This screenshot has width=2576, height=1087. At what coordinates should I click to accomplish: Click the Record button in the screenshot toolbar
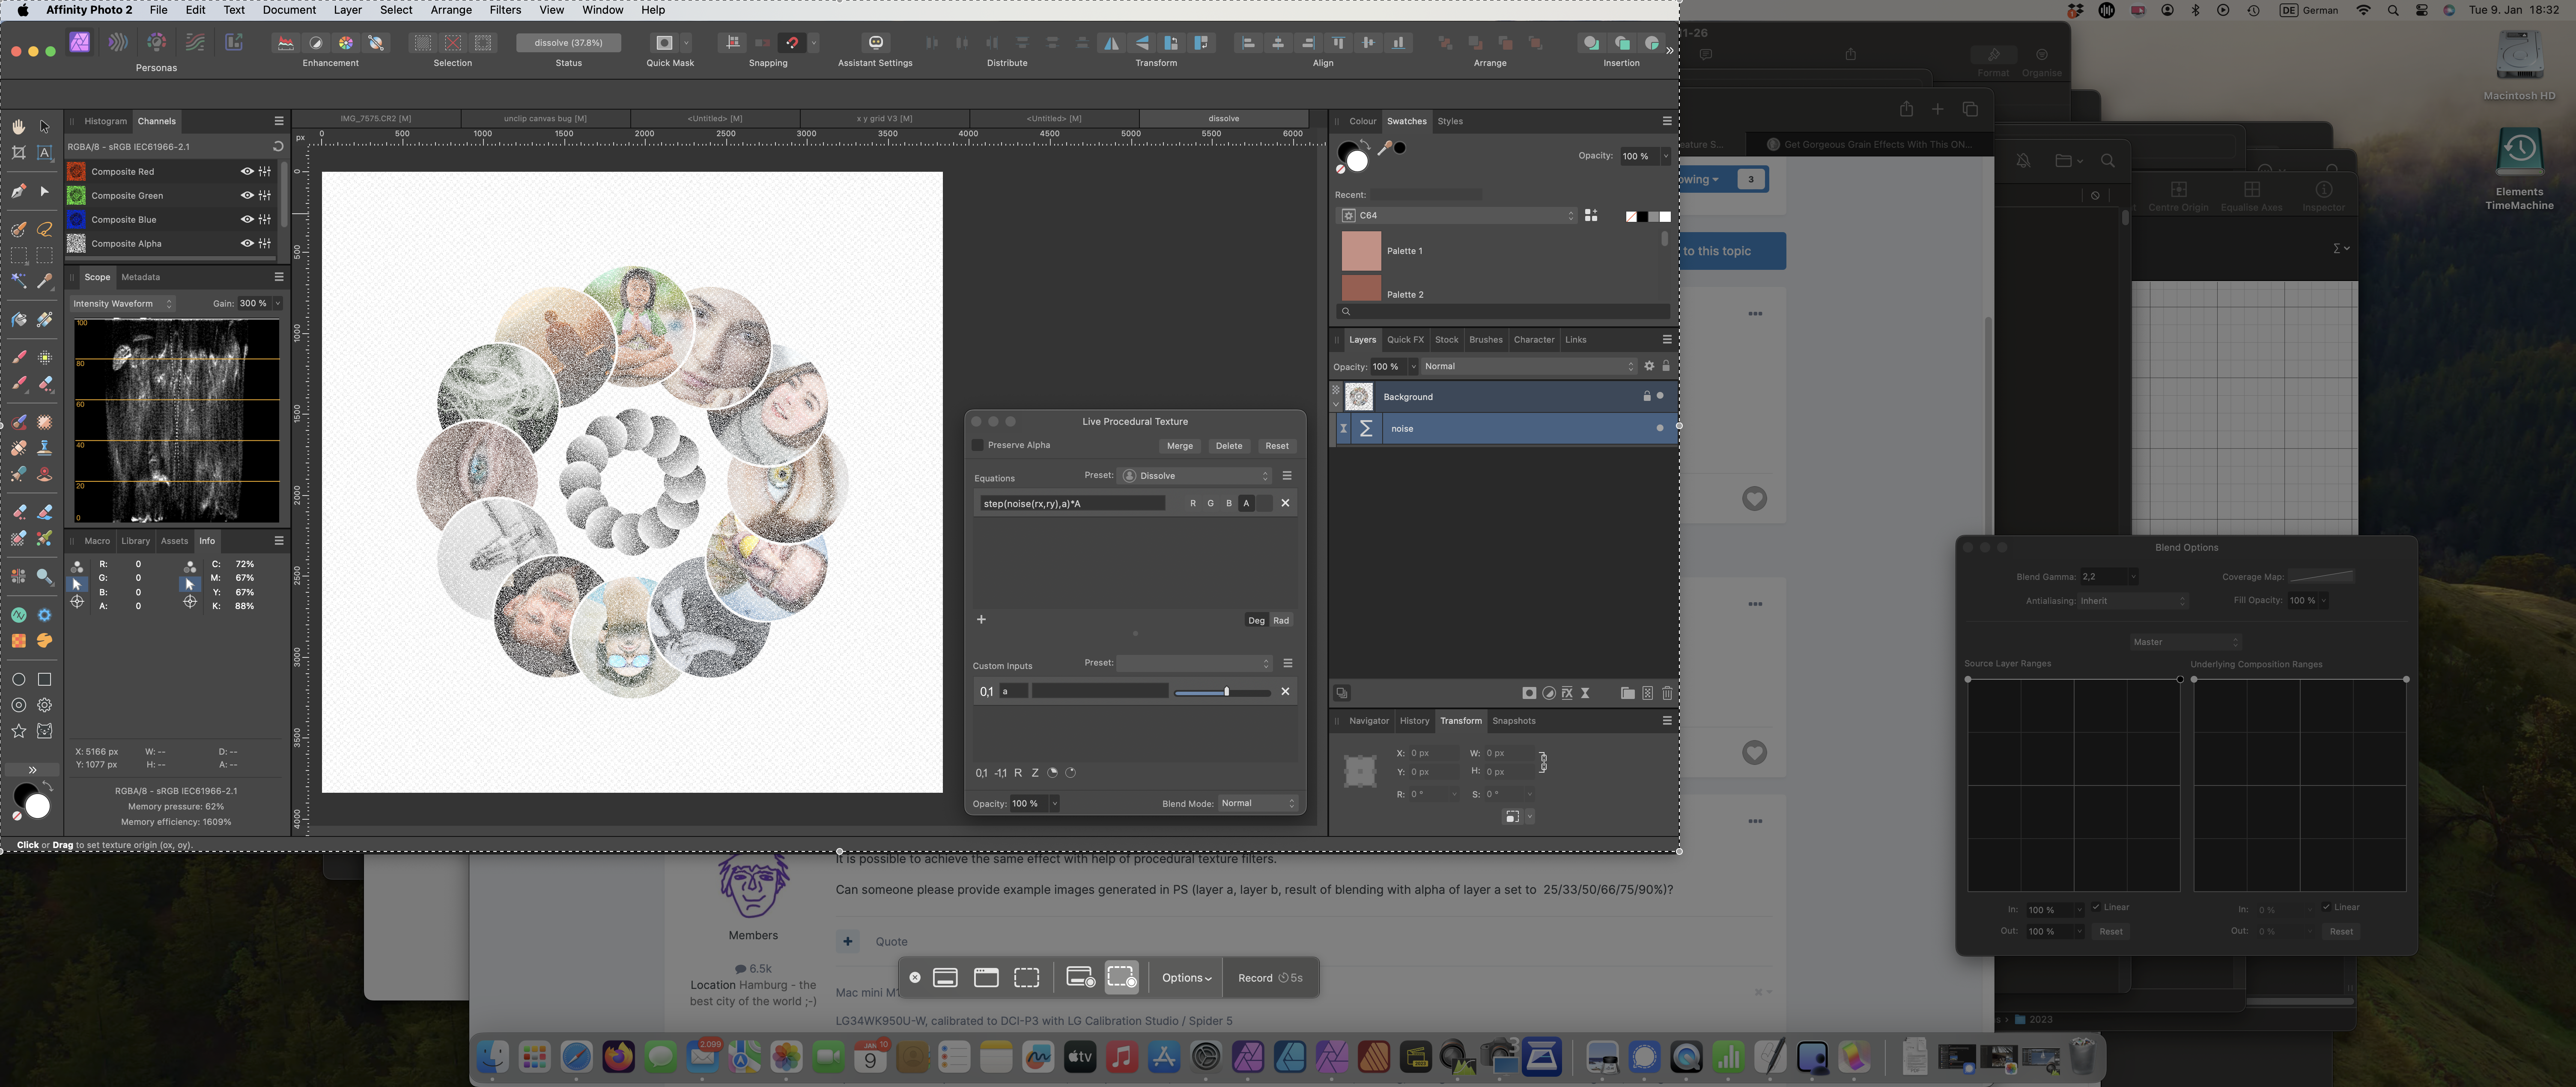point(1270,978)
